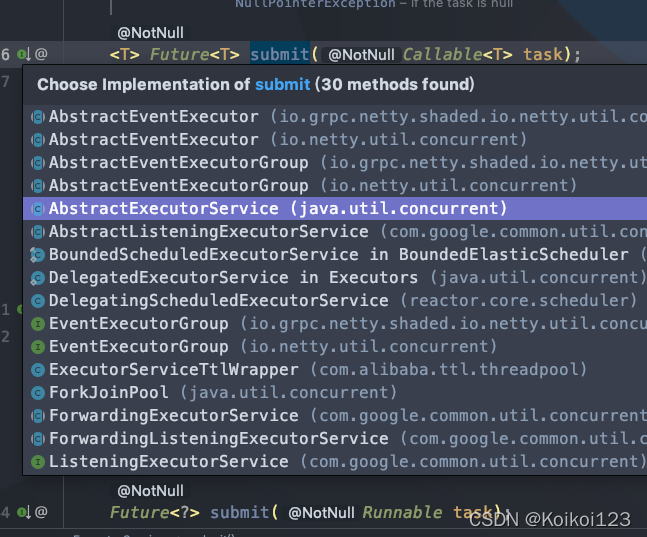Select AbstractExecutorService (java.util.concurrent)

335,208
